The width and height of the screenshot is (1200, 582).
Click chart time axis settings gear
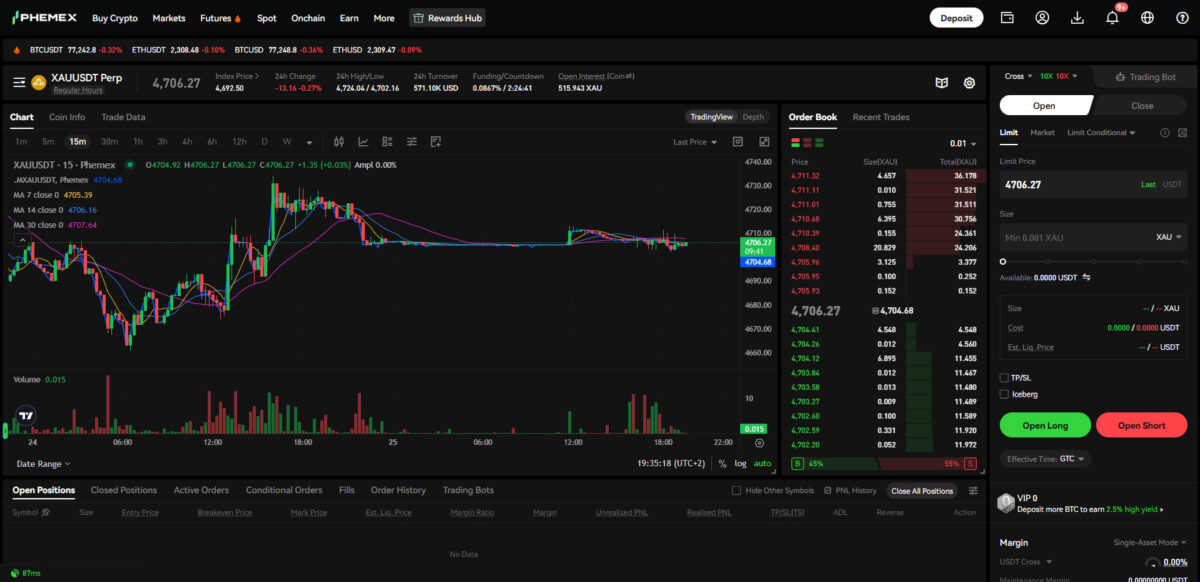tap(759, 442)
